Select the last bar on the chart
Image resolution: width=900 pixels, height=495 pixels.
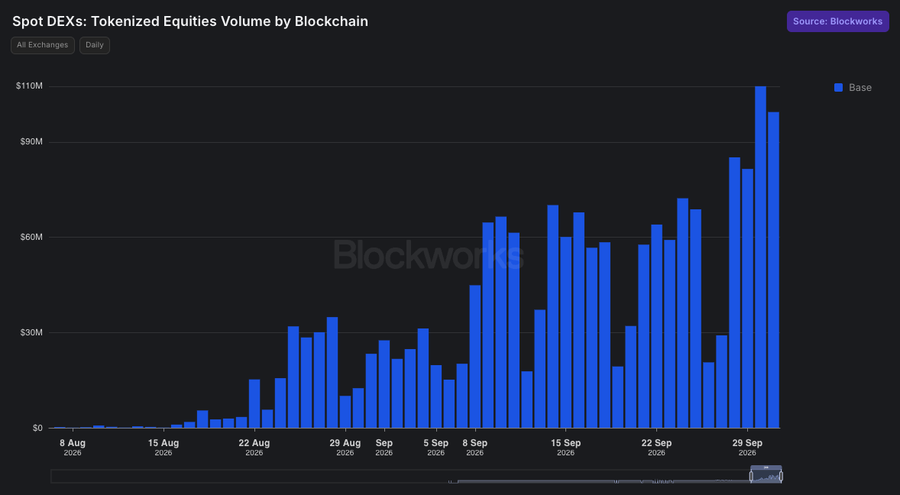coord(774,270)
